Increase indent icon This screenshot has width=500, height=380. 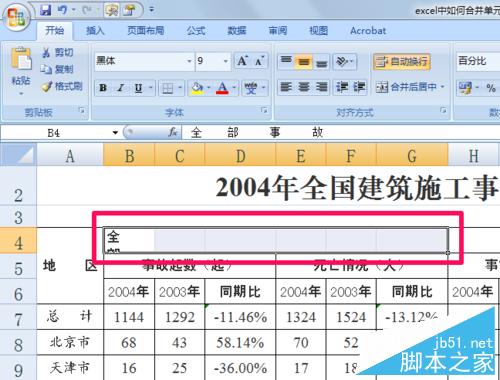359,87
